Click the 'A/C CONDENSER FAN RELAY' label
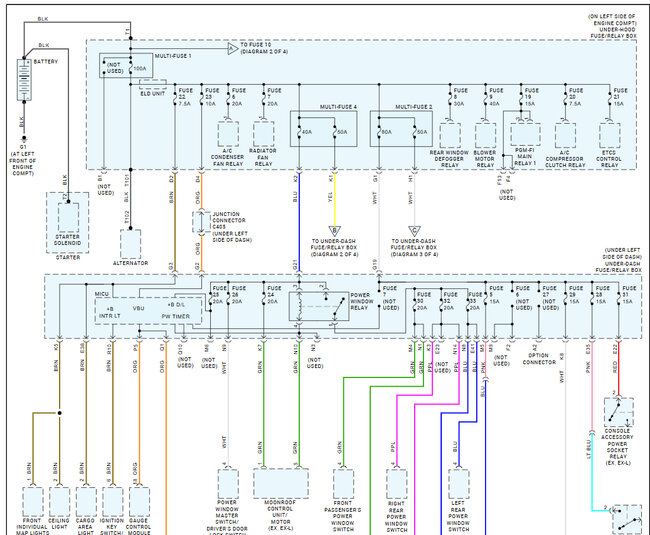 [228, 157]
